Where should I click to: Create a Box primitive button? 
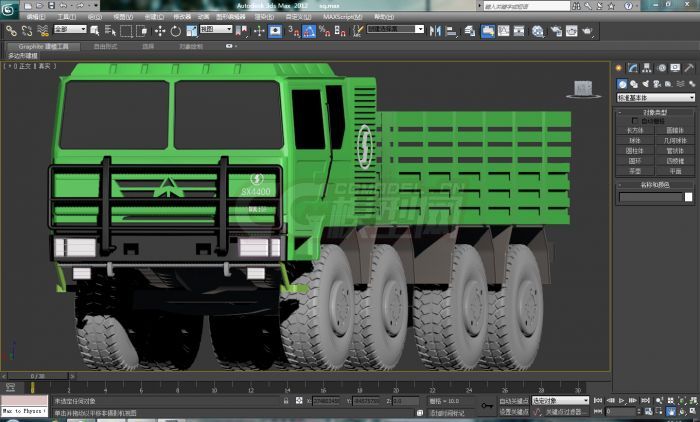click(x=635, y=130)
